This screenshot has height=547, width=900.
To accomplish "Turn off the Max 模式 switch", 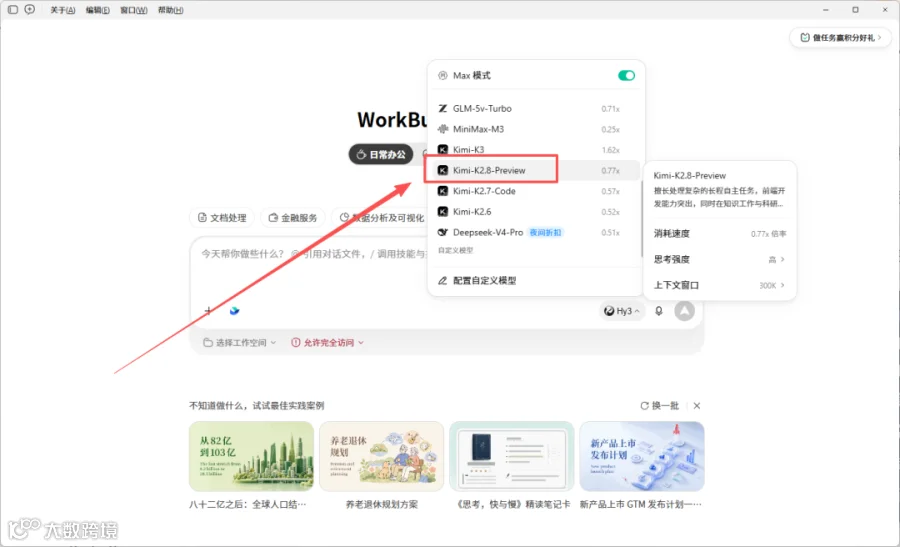I will [x=626, y=76].
